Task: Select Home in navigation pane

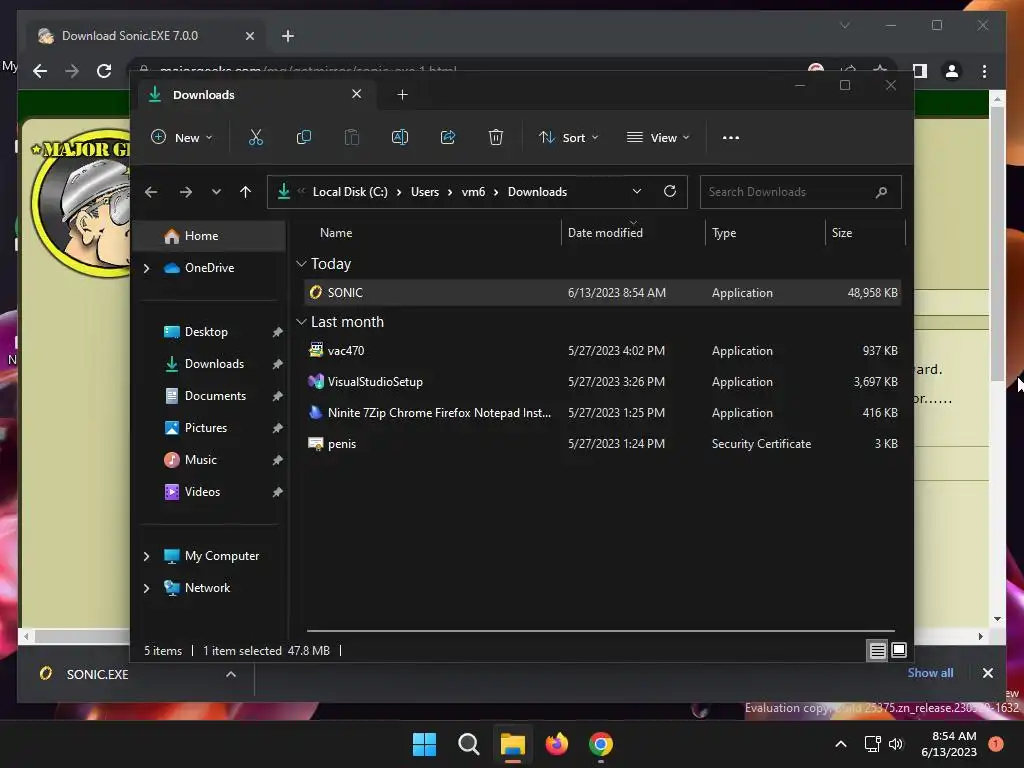Action: pos(210,236)
